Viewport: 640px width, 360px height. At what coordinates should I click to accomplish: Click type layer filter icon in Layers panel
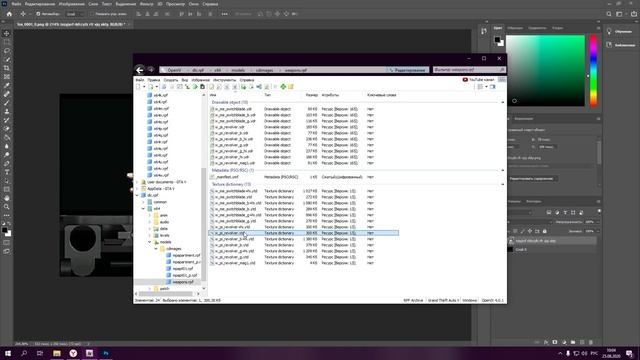[565, 213]
